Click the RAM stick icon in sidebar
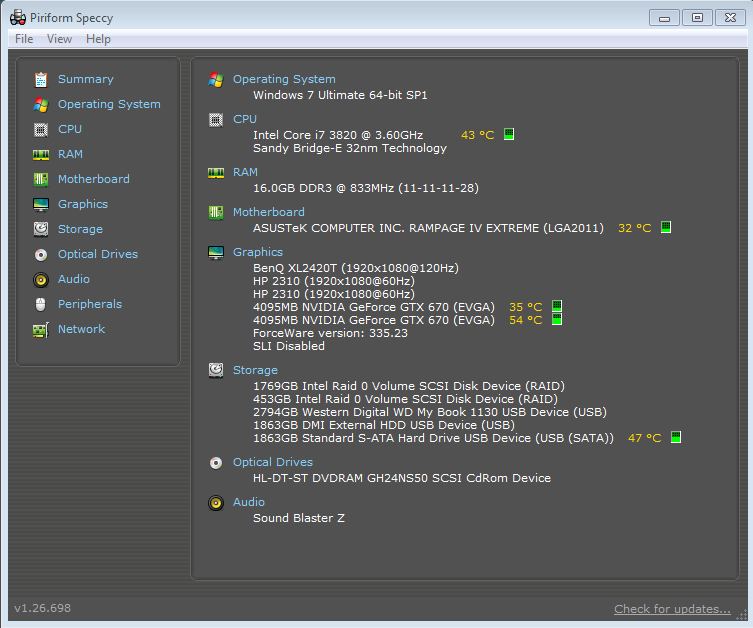The height and width of the screenshot is (628, 753). tap(41, 155)
